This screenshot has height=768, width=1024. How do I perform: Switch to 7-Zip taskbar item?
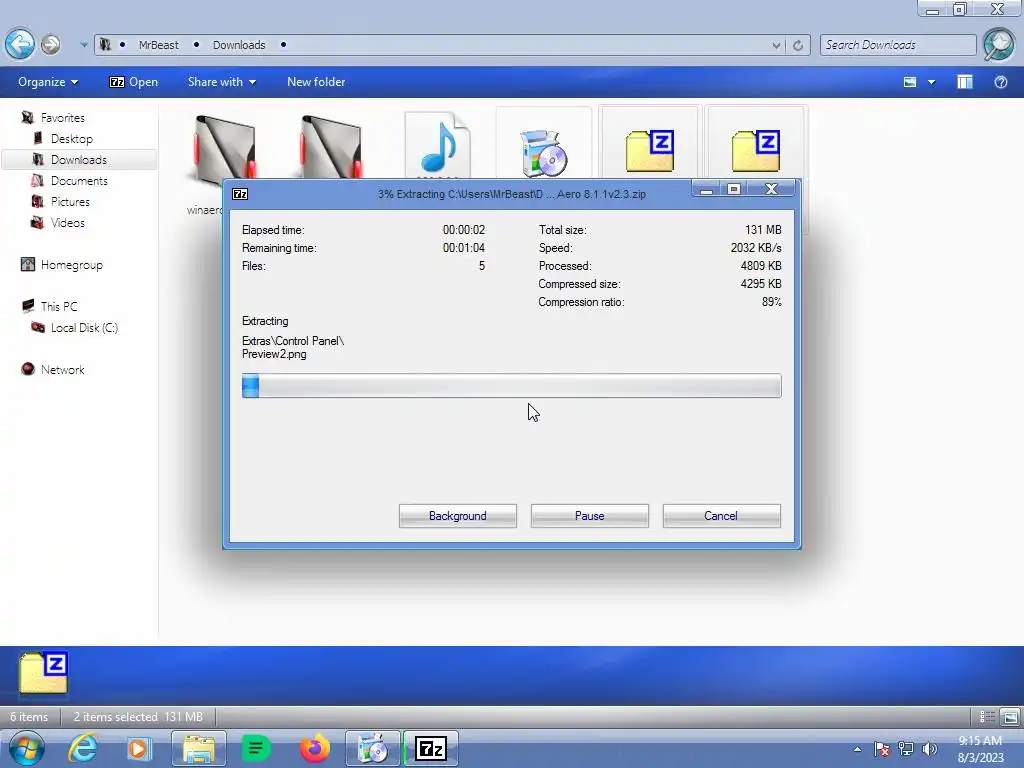[430, 748]
